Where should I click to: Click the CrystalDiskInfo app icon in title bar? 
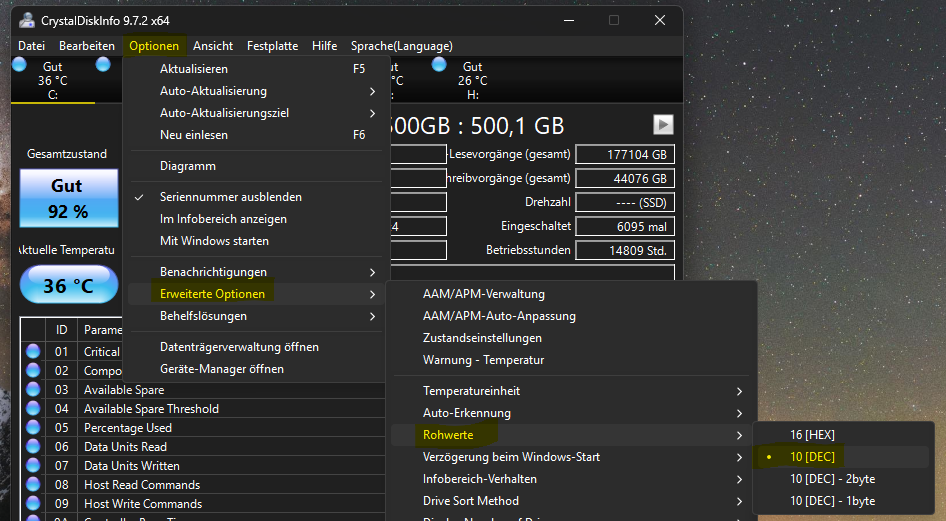pos(27,21)
